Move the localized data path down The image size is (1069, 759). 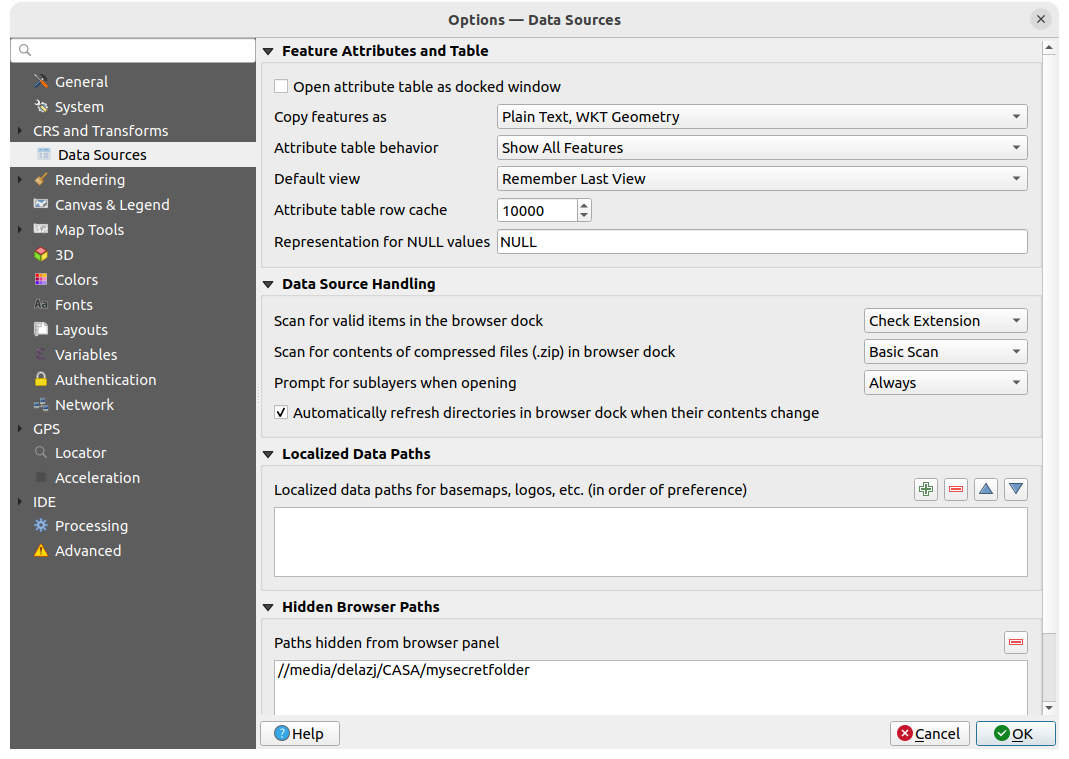[x=1015, y=488]
